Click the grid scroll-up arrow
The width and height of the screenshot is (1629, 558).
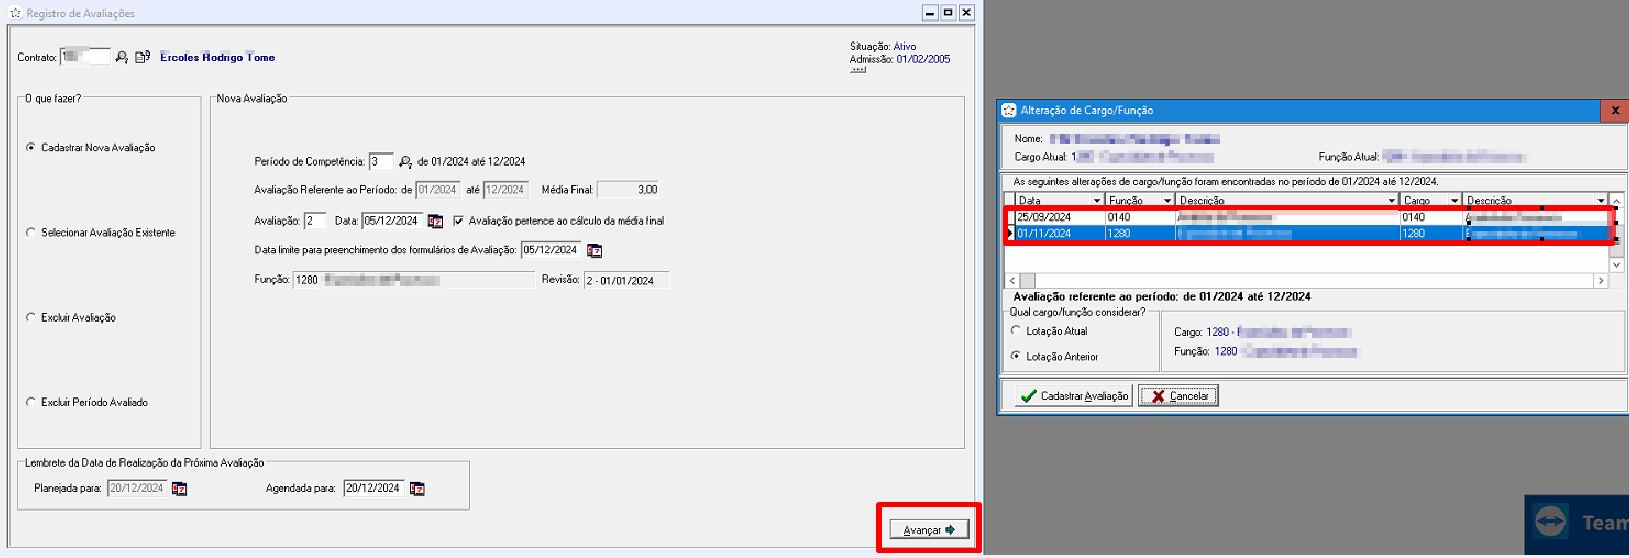point(1616,201)
